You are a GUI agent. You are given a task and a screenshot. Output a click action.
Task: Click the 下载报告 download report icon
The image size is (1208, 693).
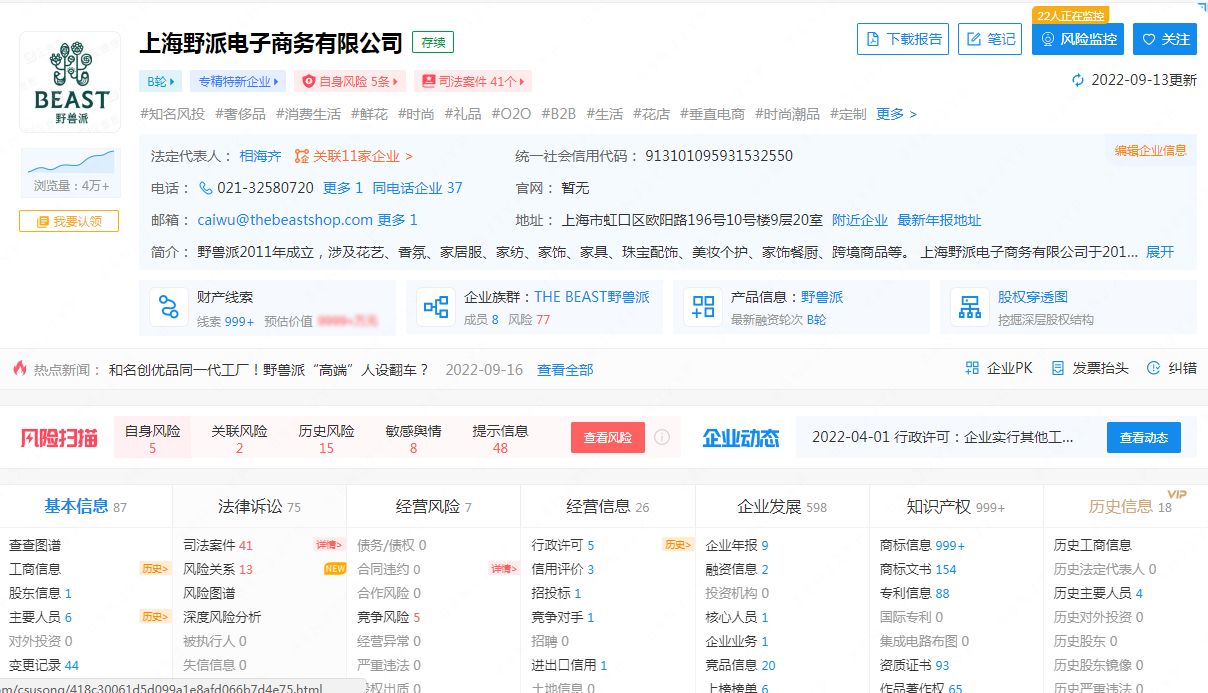click(x=902, y=39)
